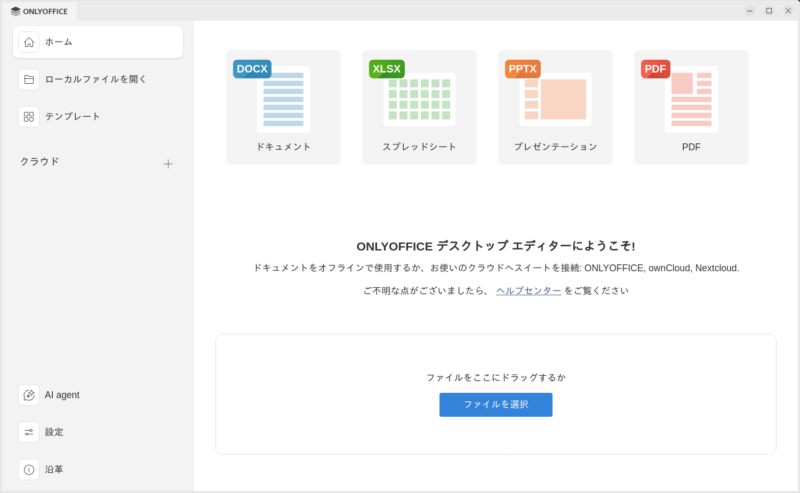Minimize the ONLYOFFICE window
This screenshot has height=493, width=800.
pos(749,10)
